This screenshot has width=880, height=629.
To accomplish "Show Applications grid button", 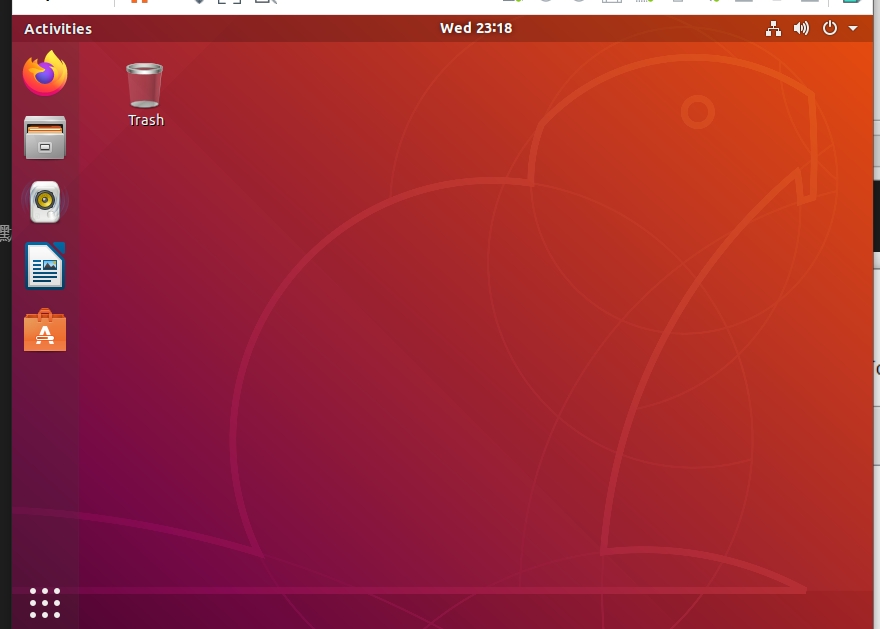I will [45, 603].
